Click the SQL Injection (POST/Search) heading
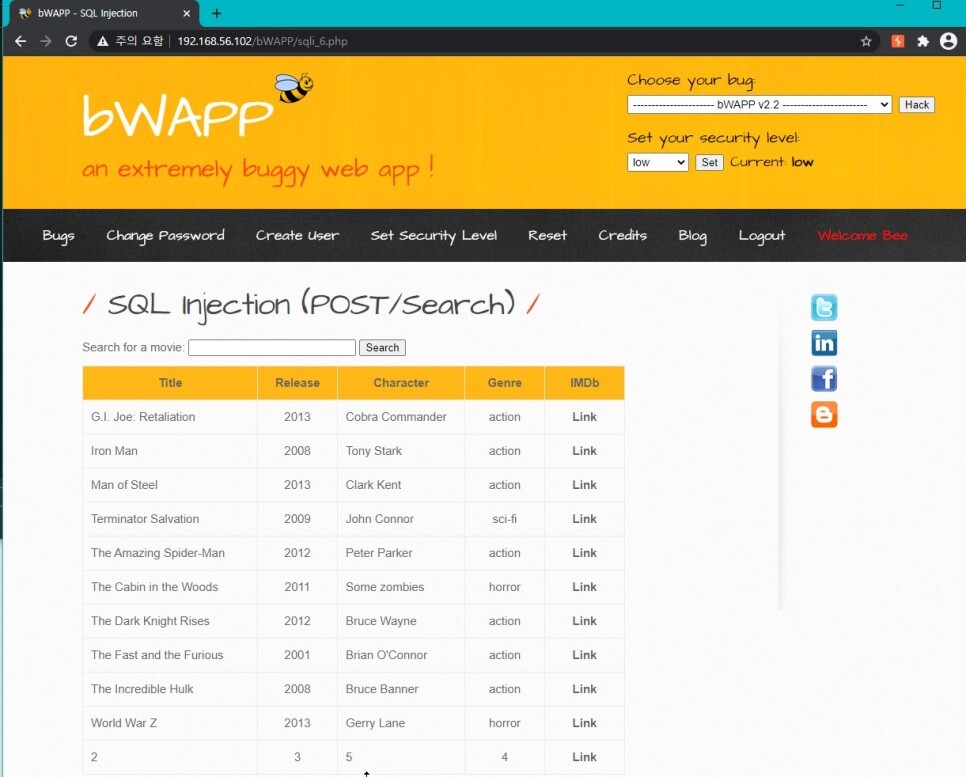The width and height of the screenshot is (966, 777). 311,304
